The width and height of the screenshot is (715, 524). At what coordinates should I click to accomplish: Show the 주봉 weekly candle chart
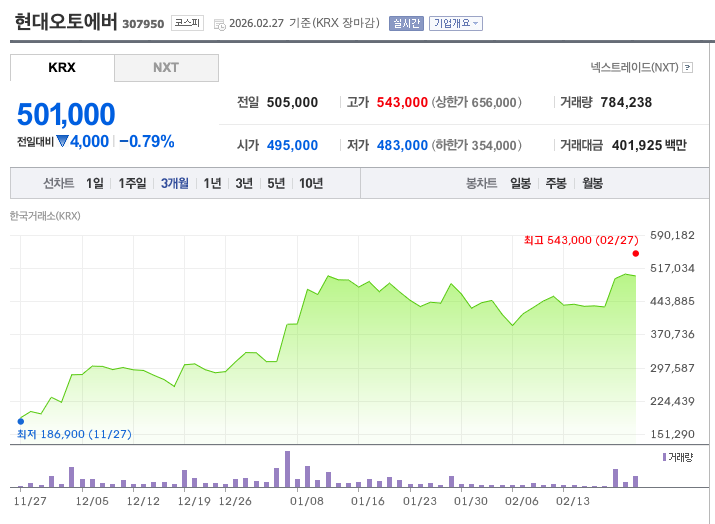click(556, 183)
